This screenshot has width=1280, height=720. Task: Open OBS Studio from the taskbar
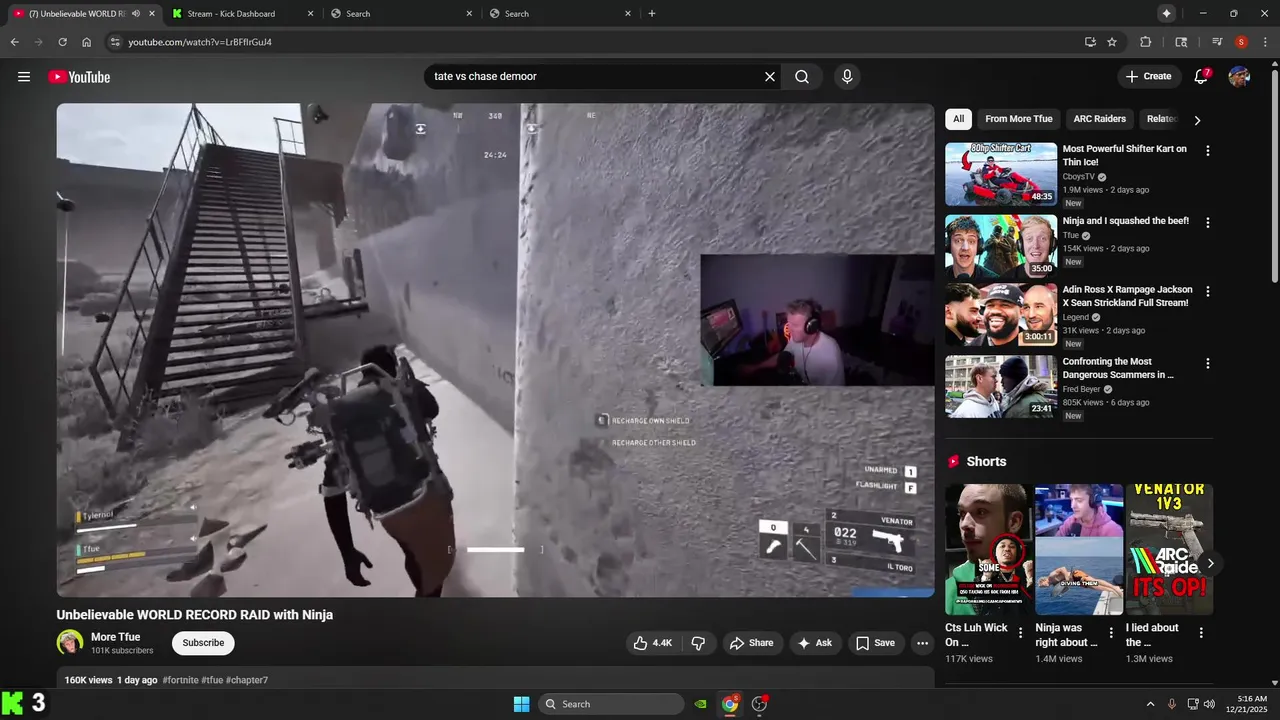tap(760, 704)
